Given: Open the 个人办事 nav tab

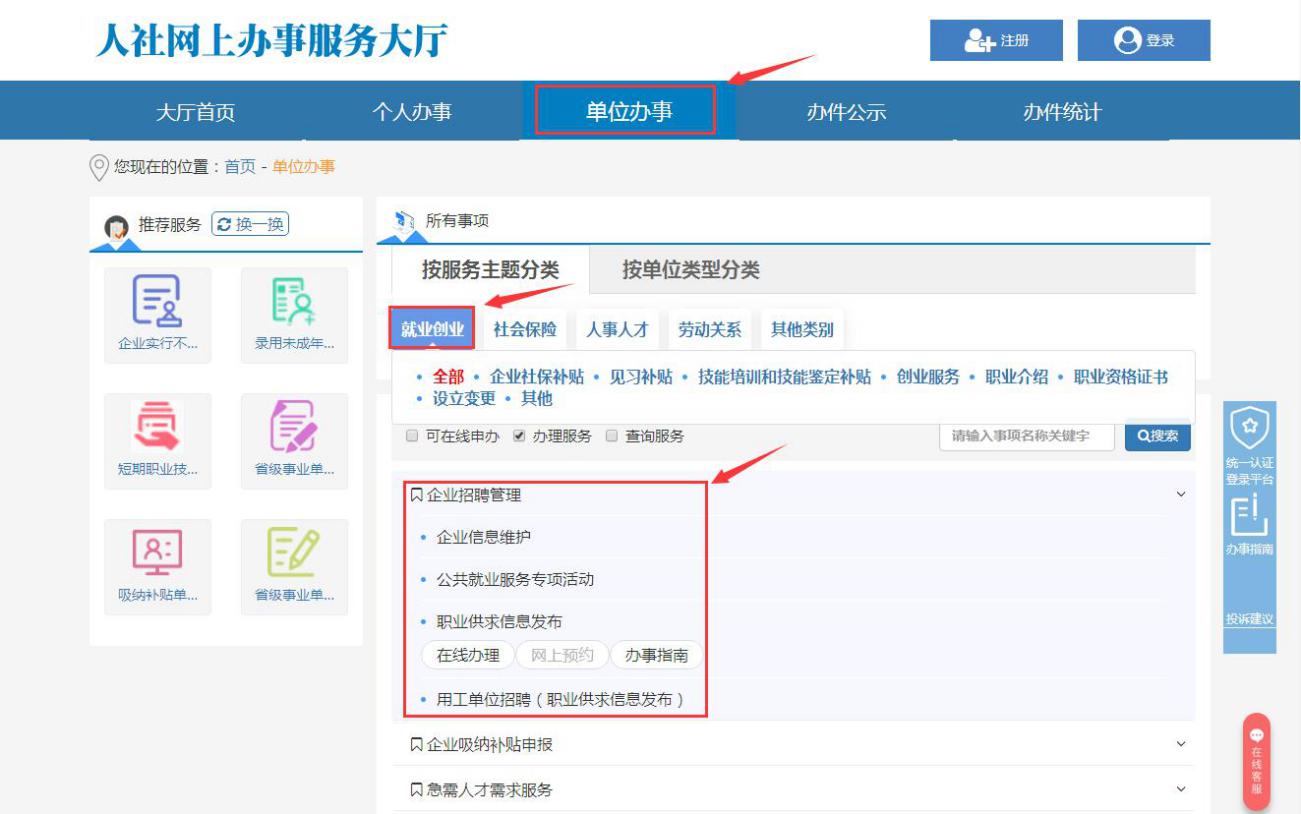Looking at the screenshot, I should [x=412, y=112].
